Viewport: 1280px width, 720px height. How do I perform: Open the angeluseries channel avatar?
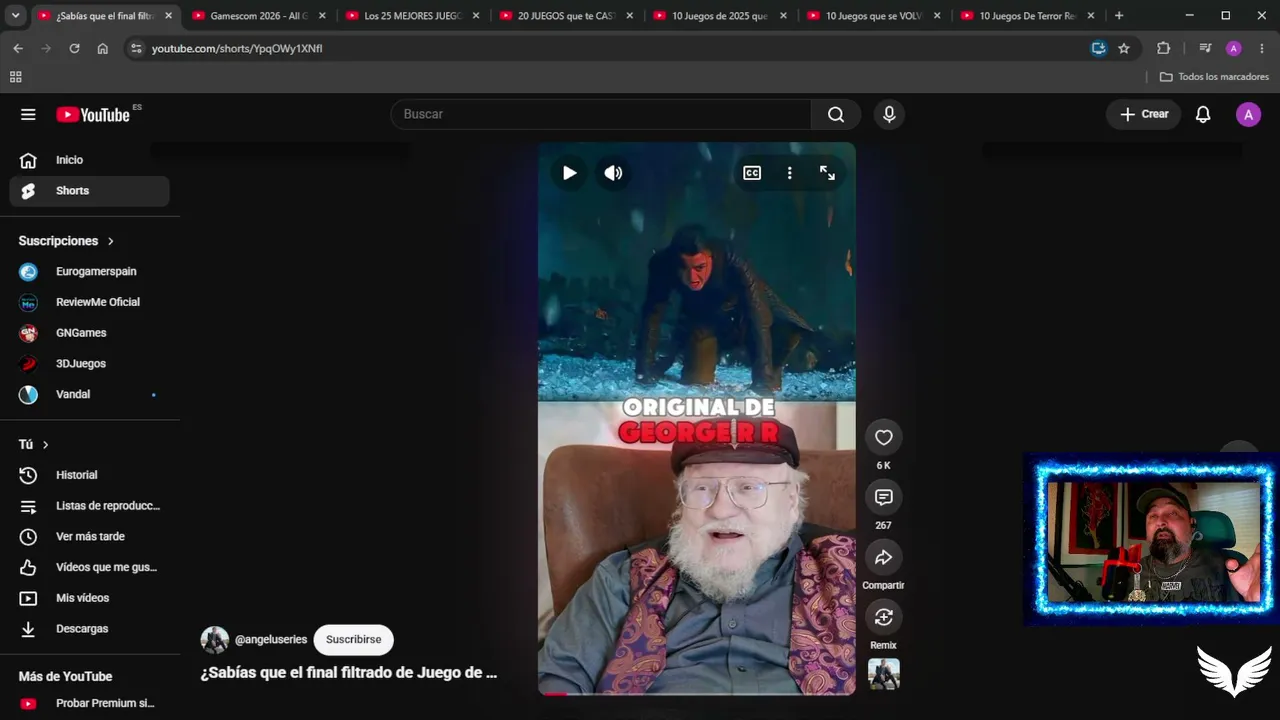[215, 640]
